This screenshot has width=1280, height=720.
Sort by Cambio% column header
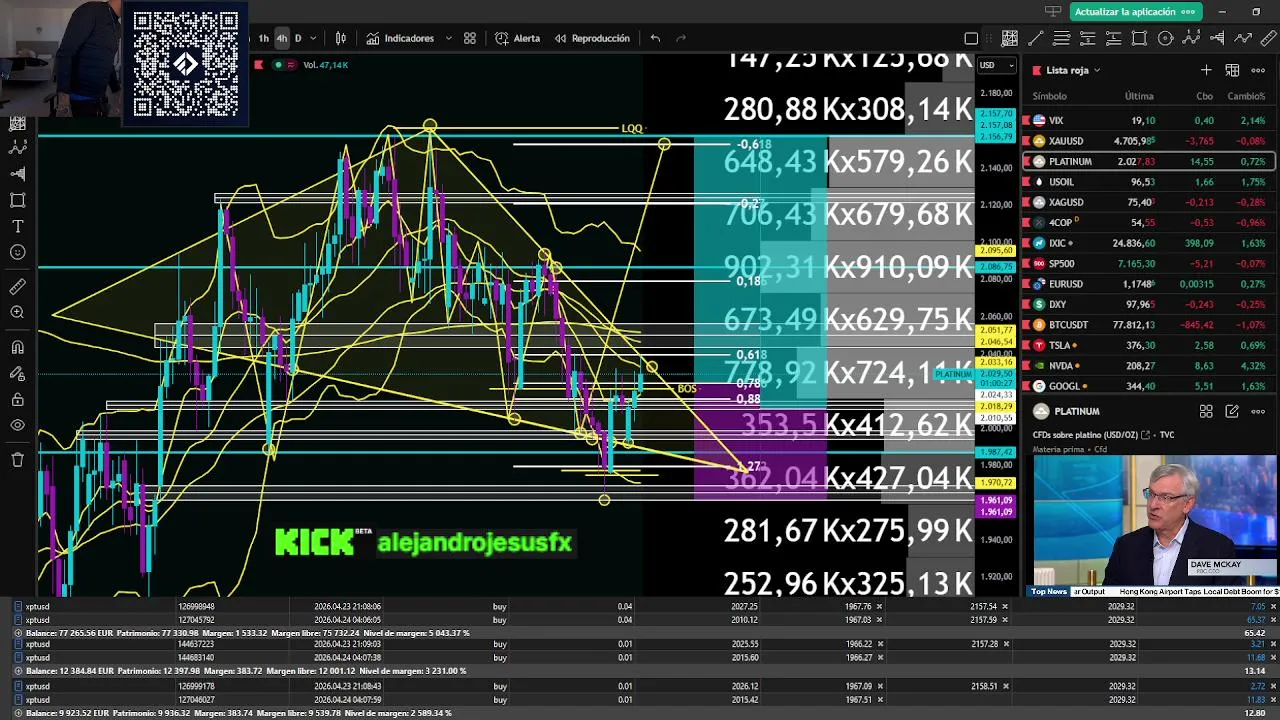[x=1246, y=96]
